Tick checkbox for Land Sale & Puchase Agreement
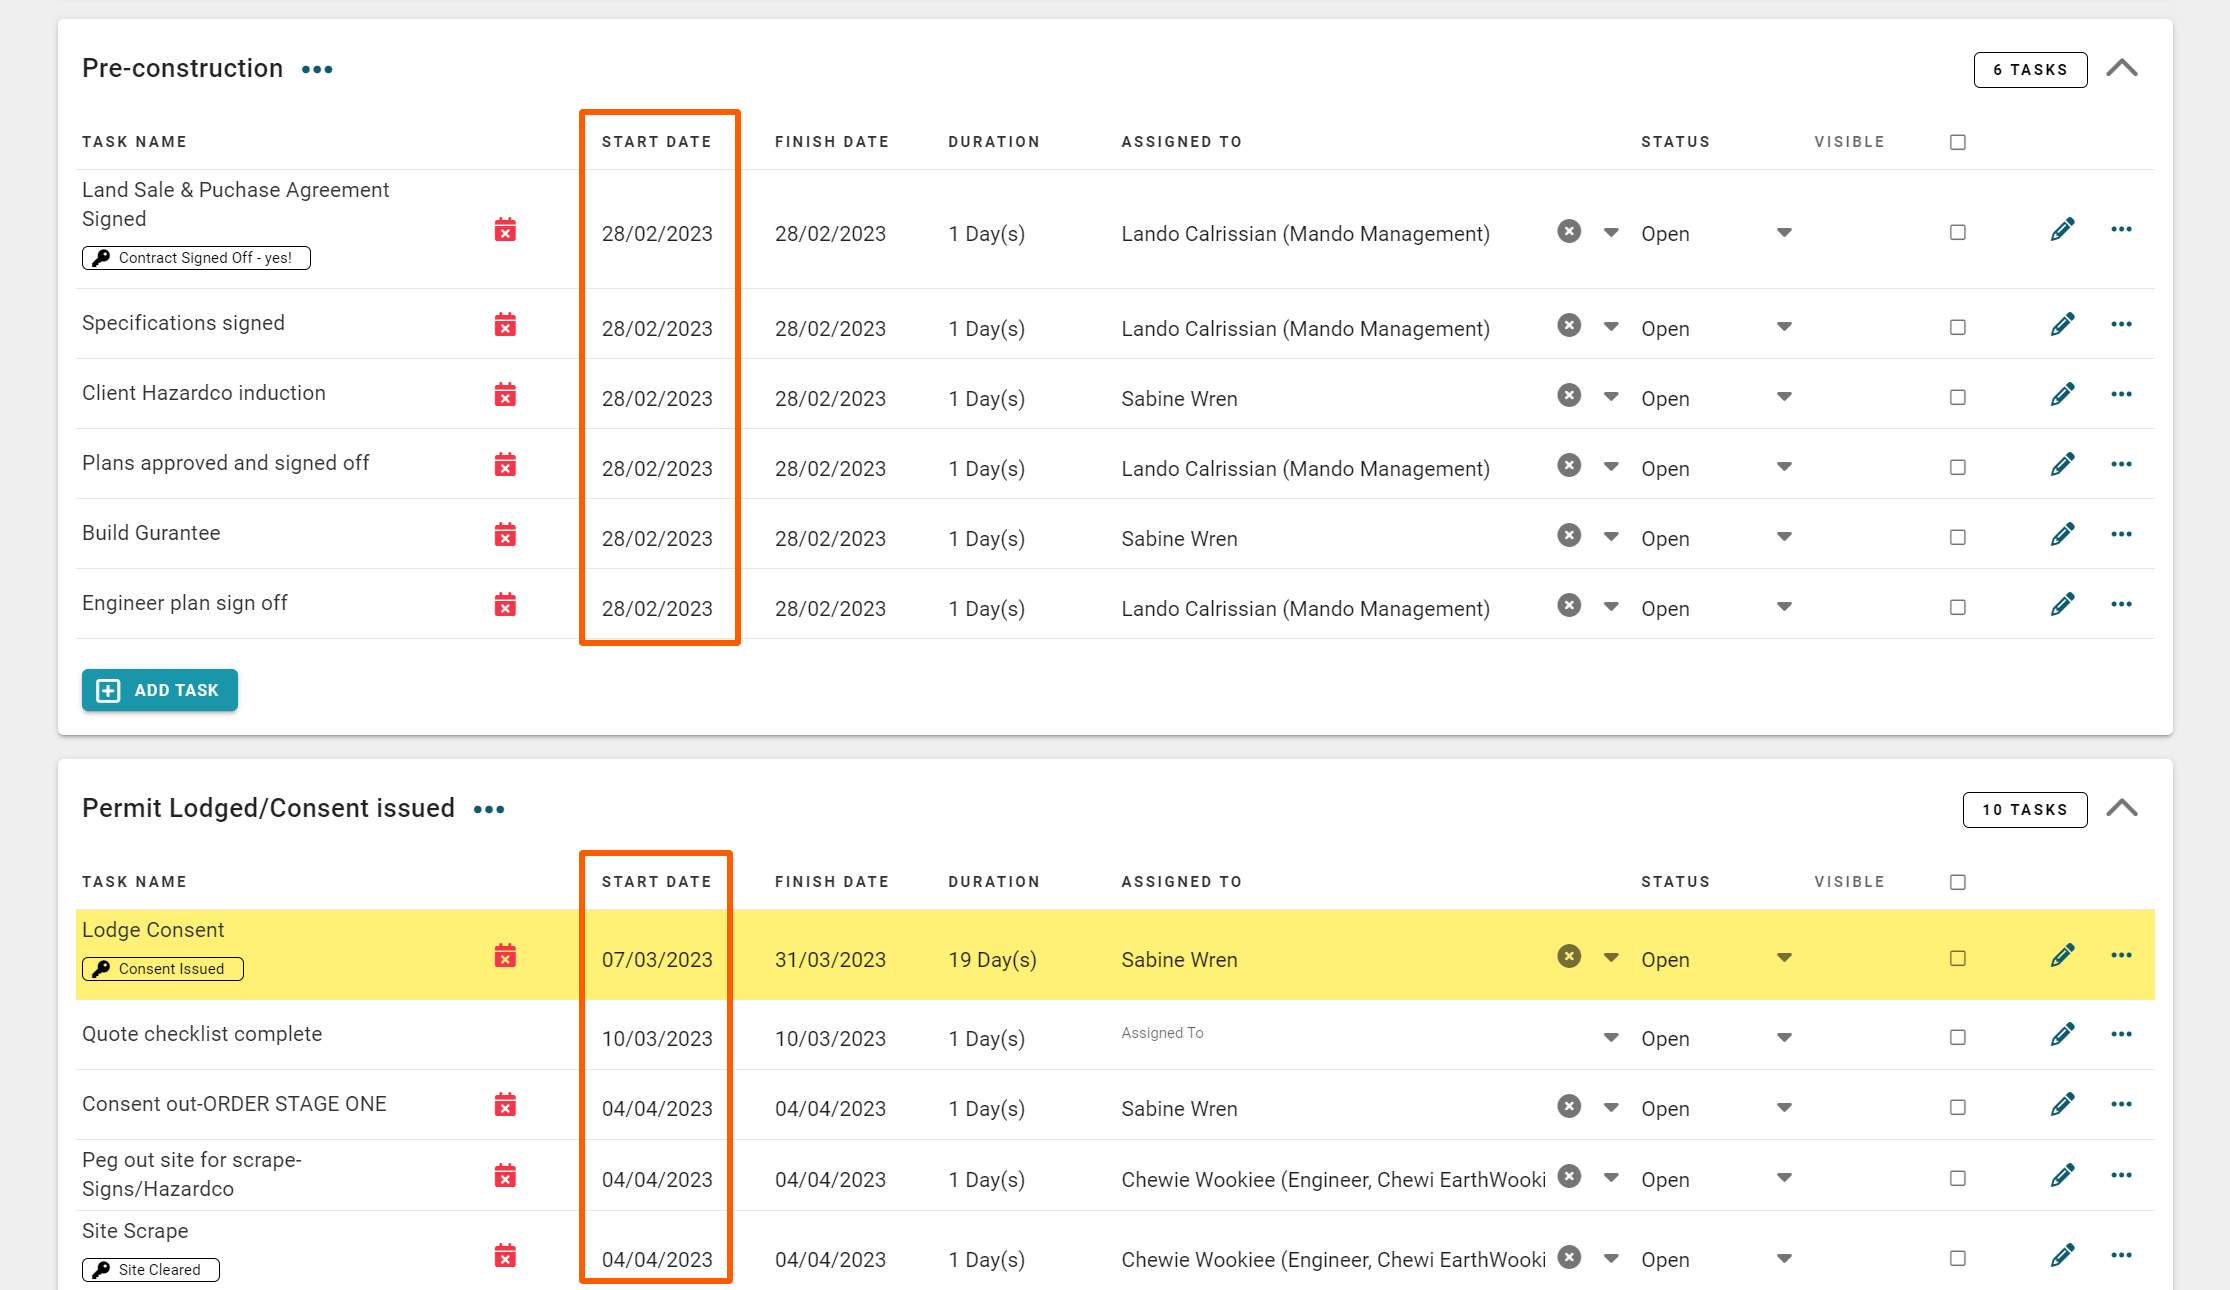This screenshot has width=2230, height=1290. pyautogui.click(x=1957, y=232)
